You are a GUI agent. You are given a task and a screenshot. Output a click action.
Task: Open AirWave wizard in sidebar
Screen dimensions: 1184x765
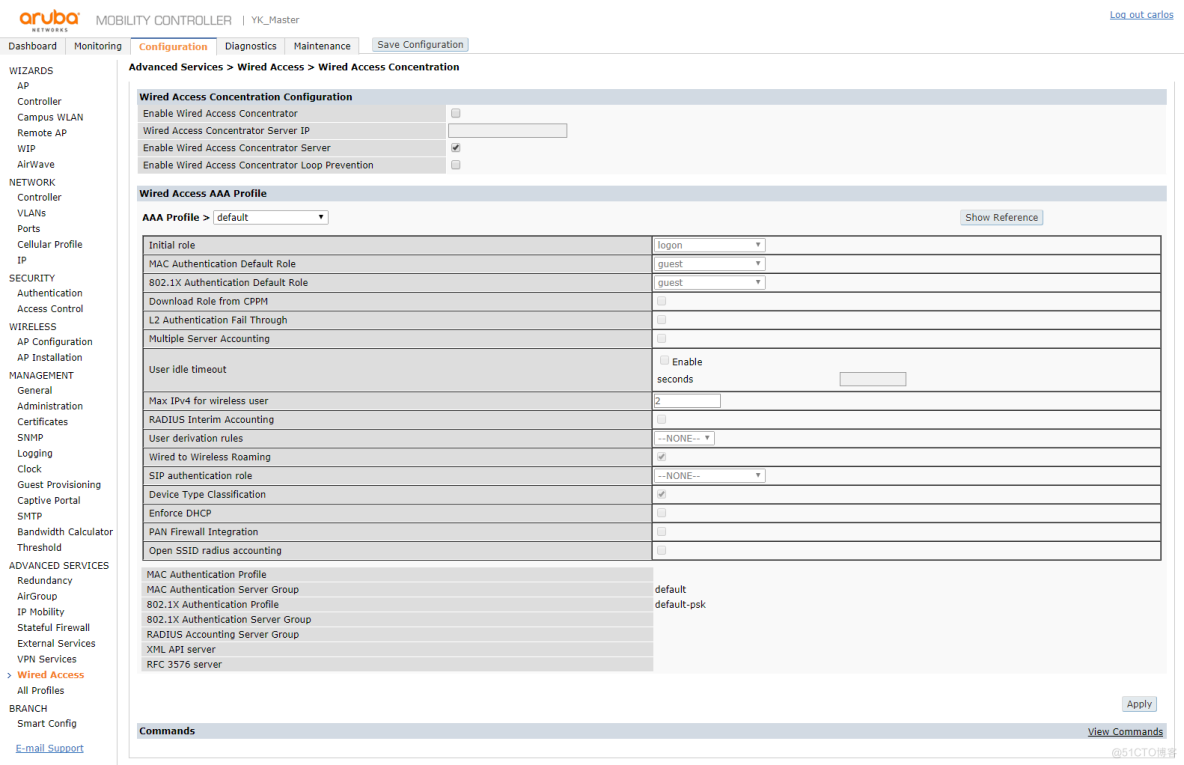pyautogui.click(x=36, y=165)
